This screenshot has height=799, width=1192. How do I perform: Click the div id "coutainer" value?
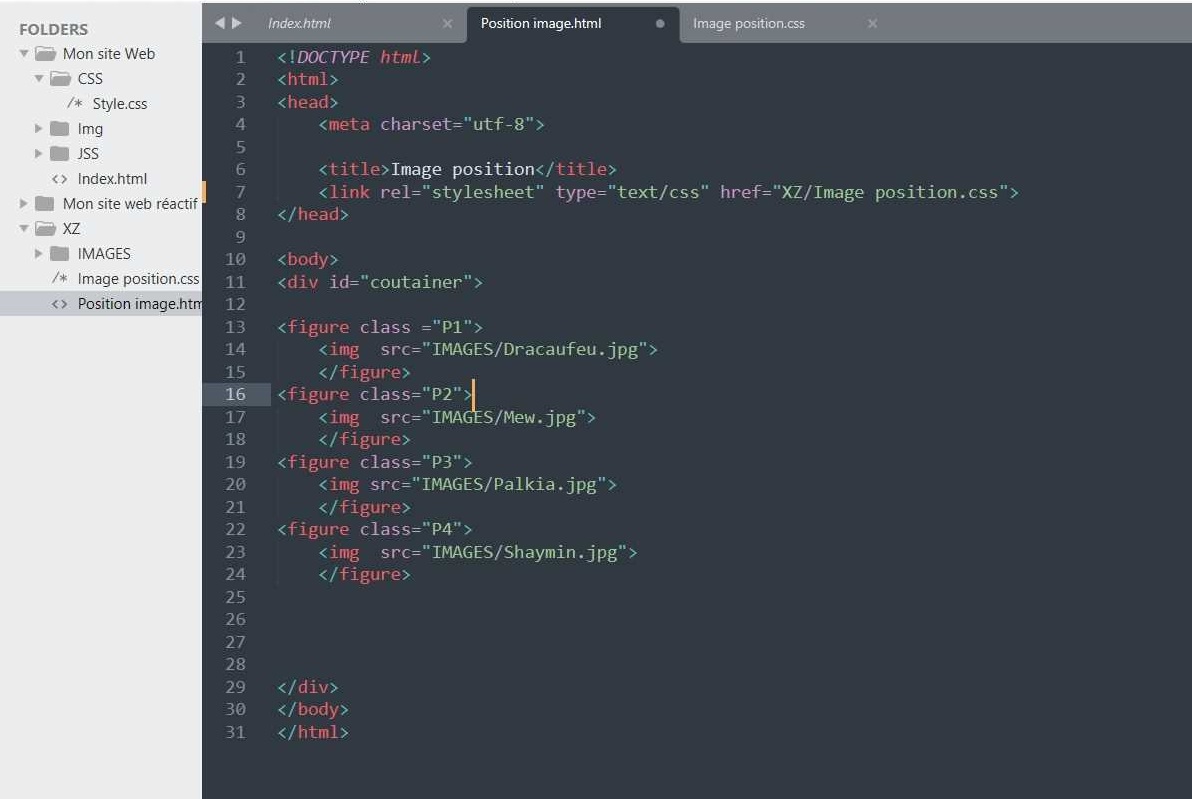pyautogui.click(x=416, y=282)
